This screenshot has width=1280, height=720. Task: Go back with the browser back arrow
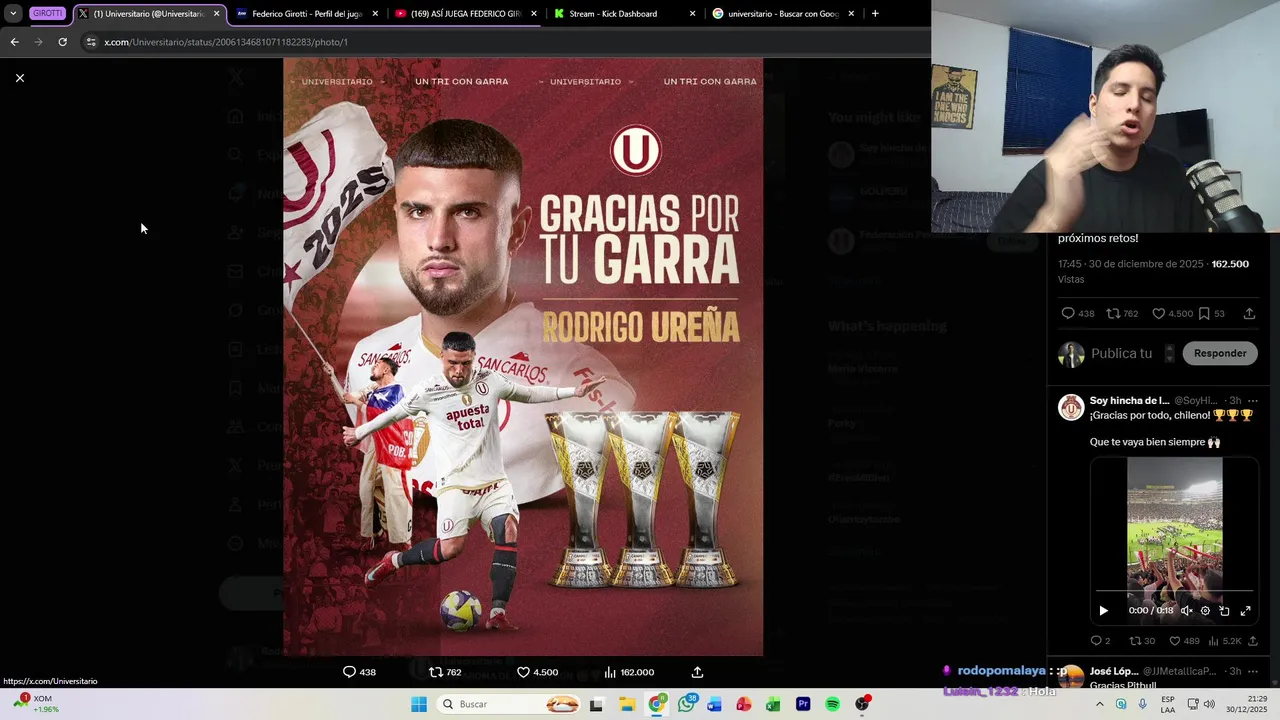pos(14,42)
